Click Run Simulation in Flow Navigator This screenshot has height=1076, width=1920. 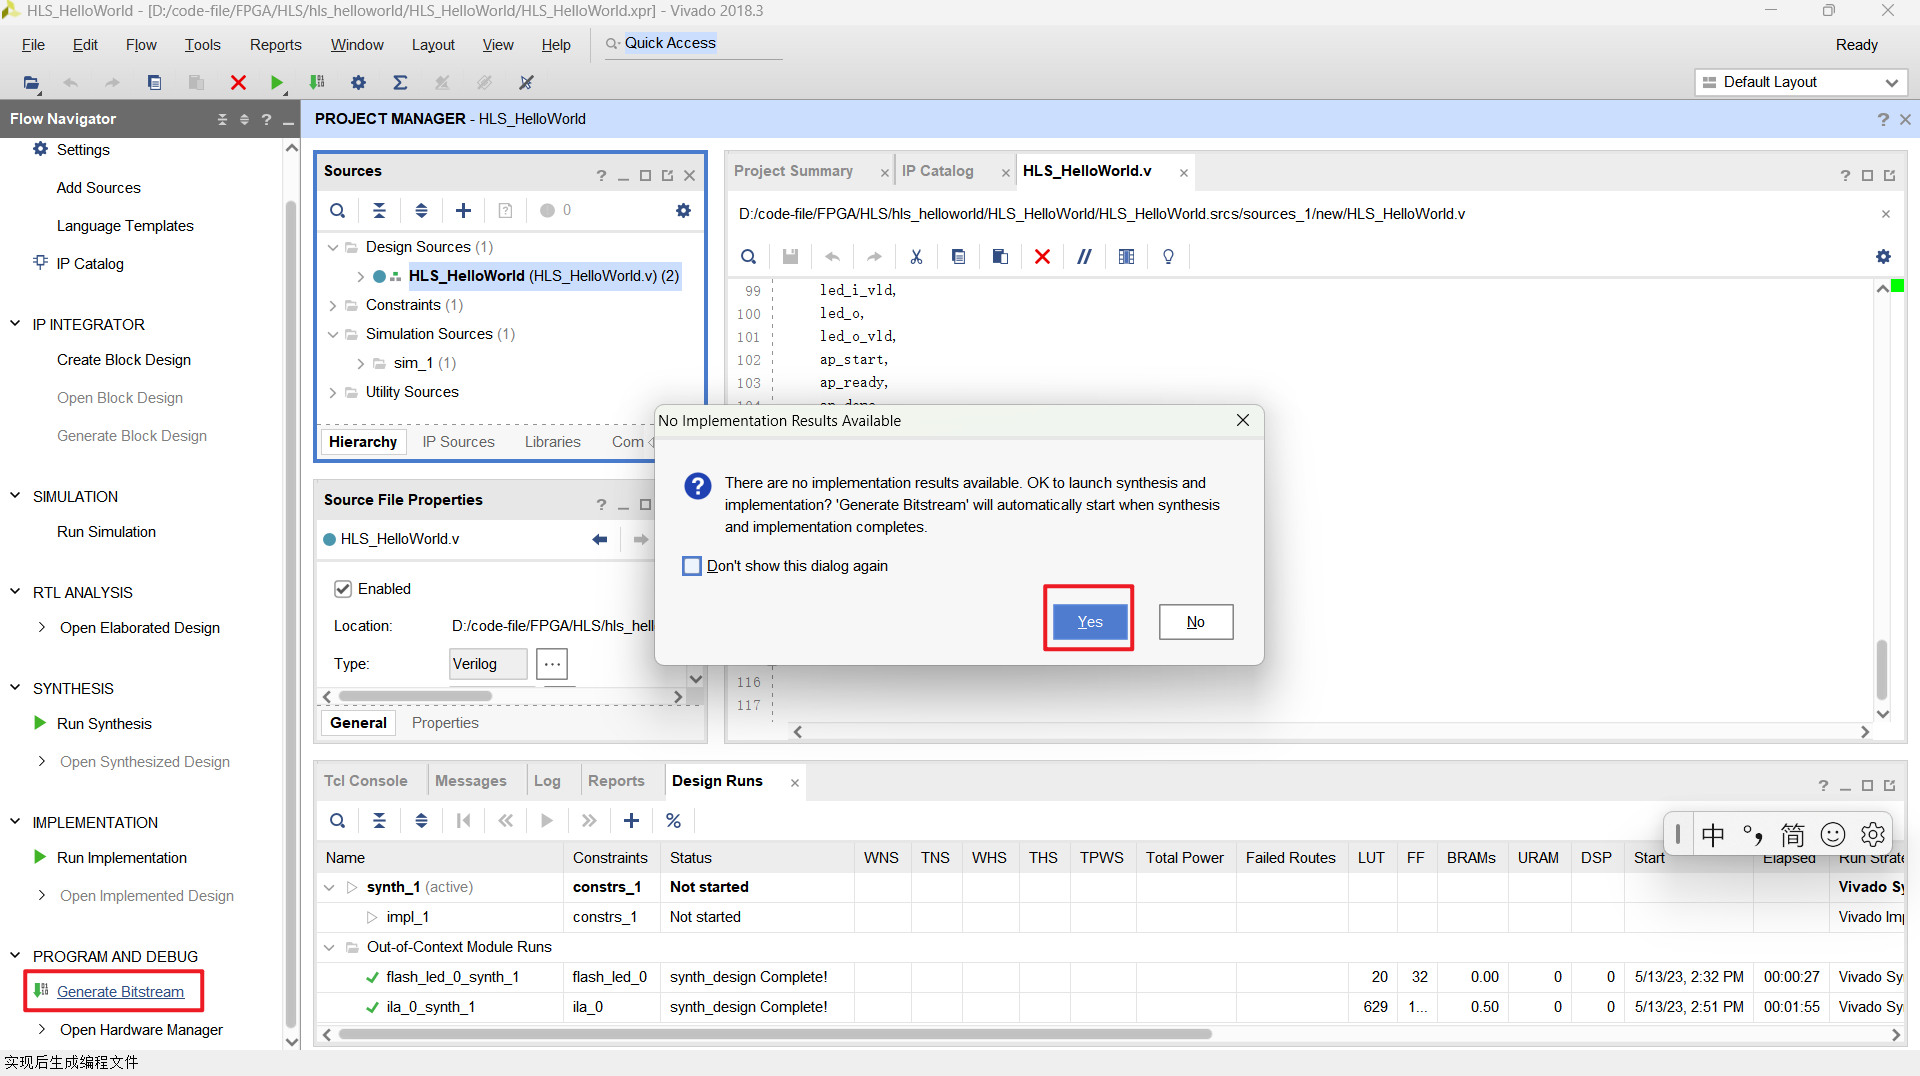click(x=106, y=532)
